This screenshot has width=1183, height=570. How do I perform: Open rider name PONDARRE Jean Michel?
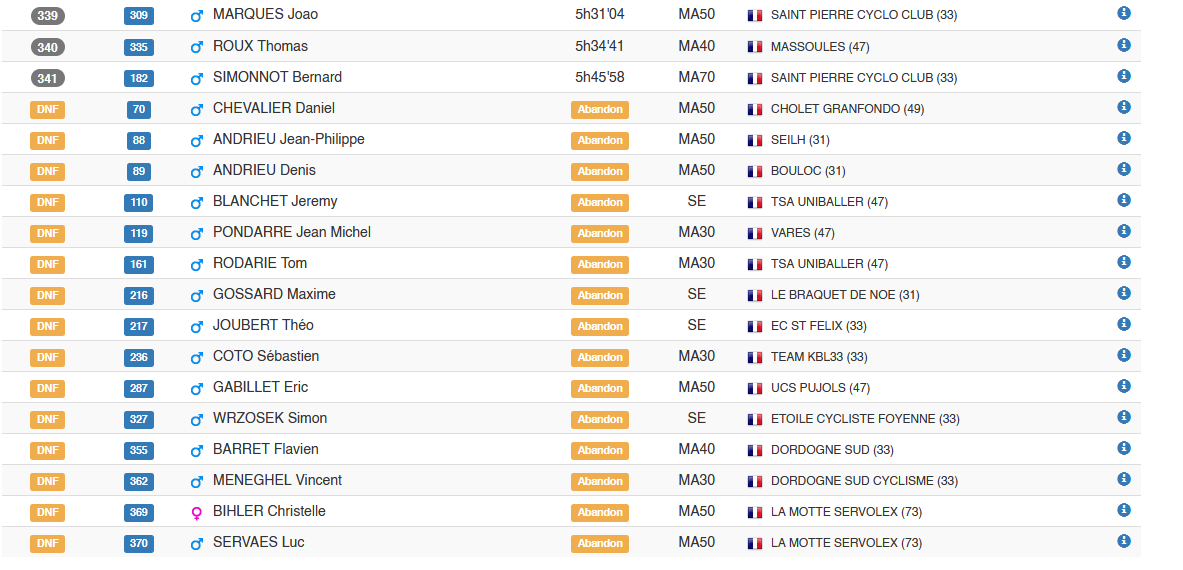pyautogui.click(x=292, y=232)
